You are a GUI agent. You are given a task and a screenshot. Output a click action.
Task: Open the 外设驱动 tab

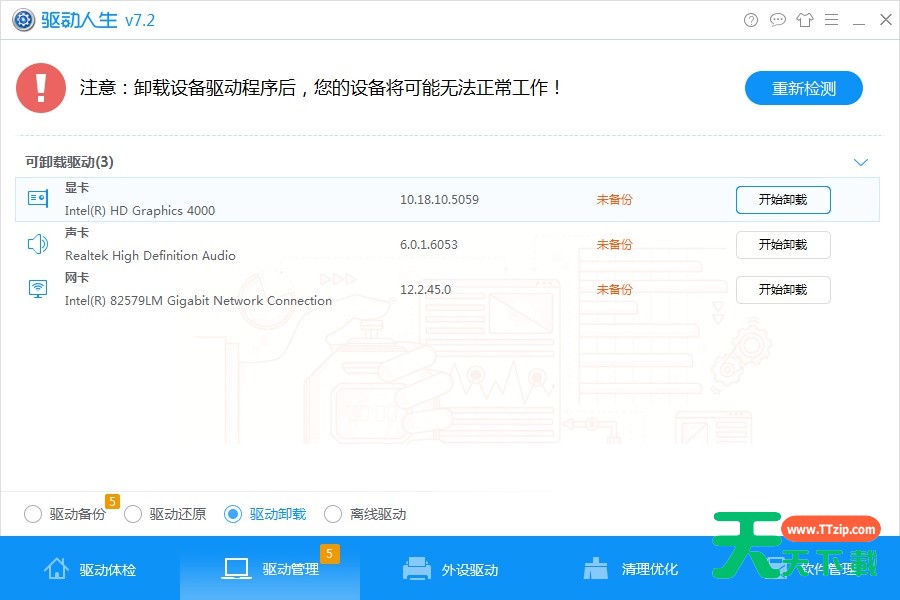450,569
